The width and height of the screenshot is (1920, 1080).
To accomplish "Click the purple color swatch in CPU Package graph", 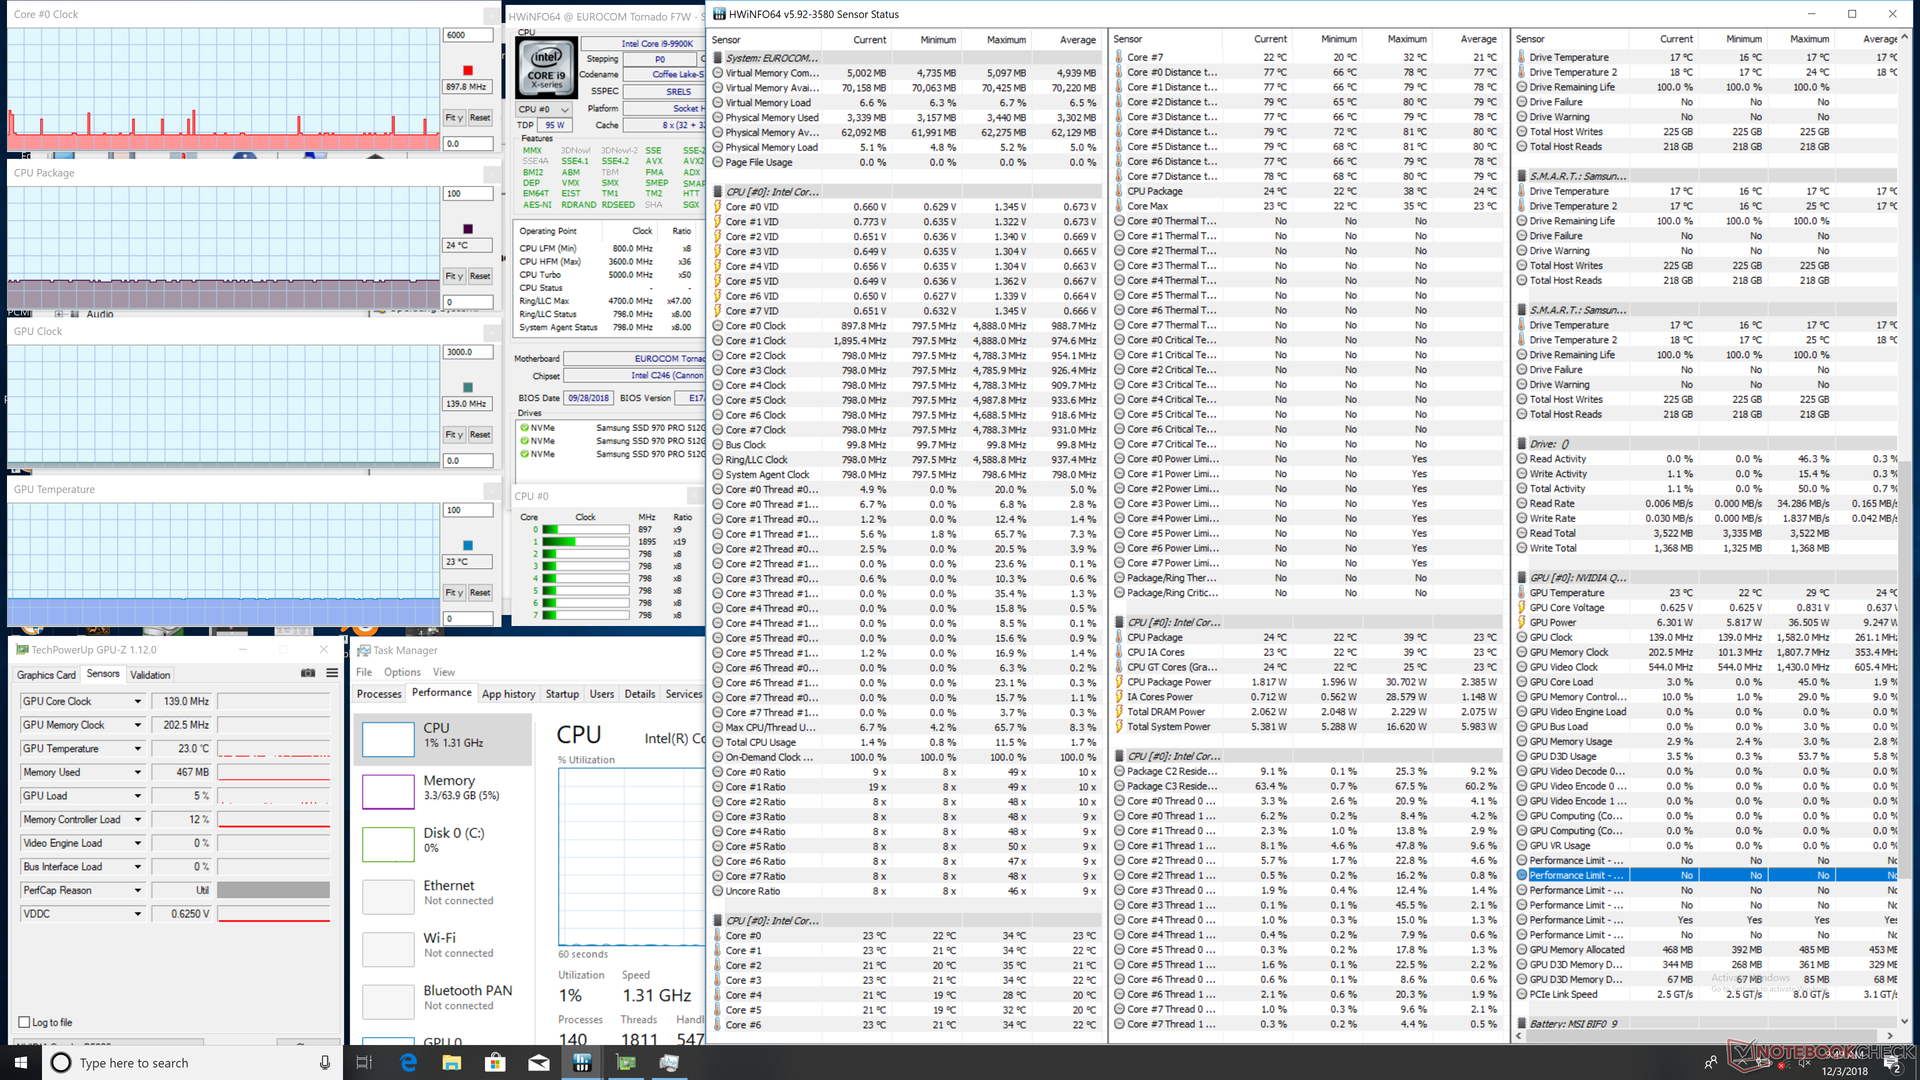I will click(467, 229).
